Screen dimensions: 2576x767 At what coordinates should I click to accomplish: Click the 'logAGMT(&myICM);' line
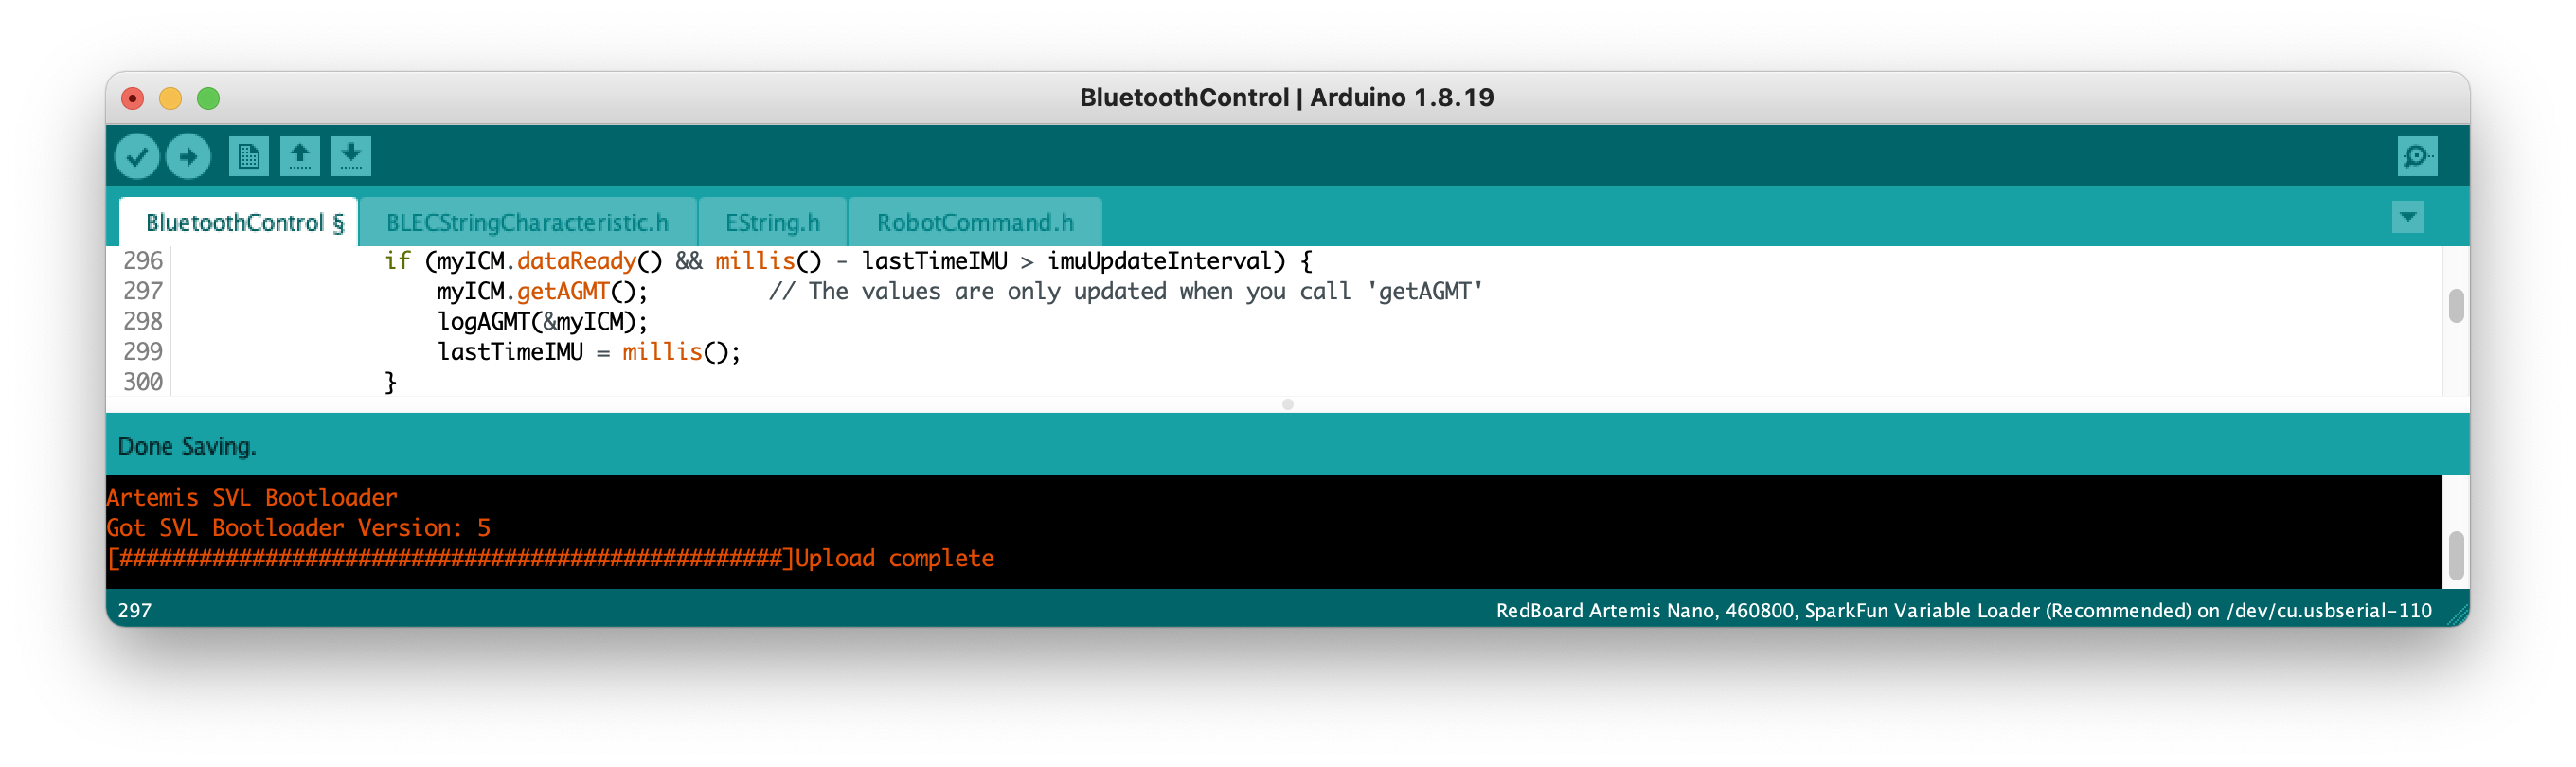tap(543, 321)
